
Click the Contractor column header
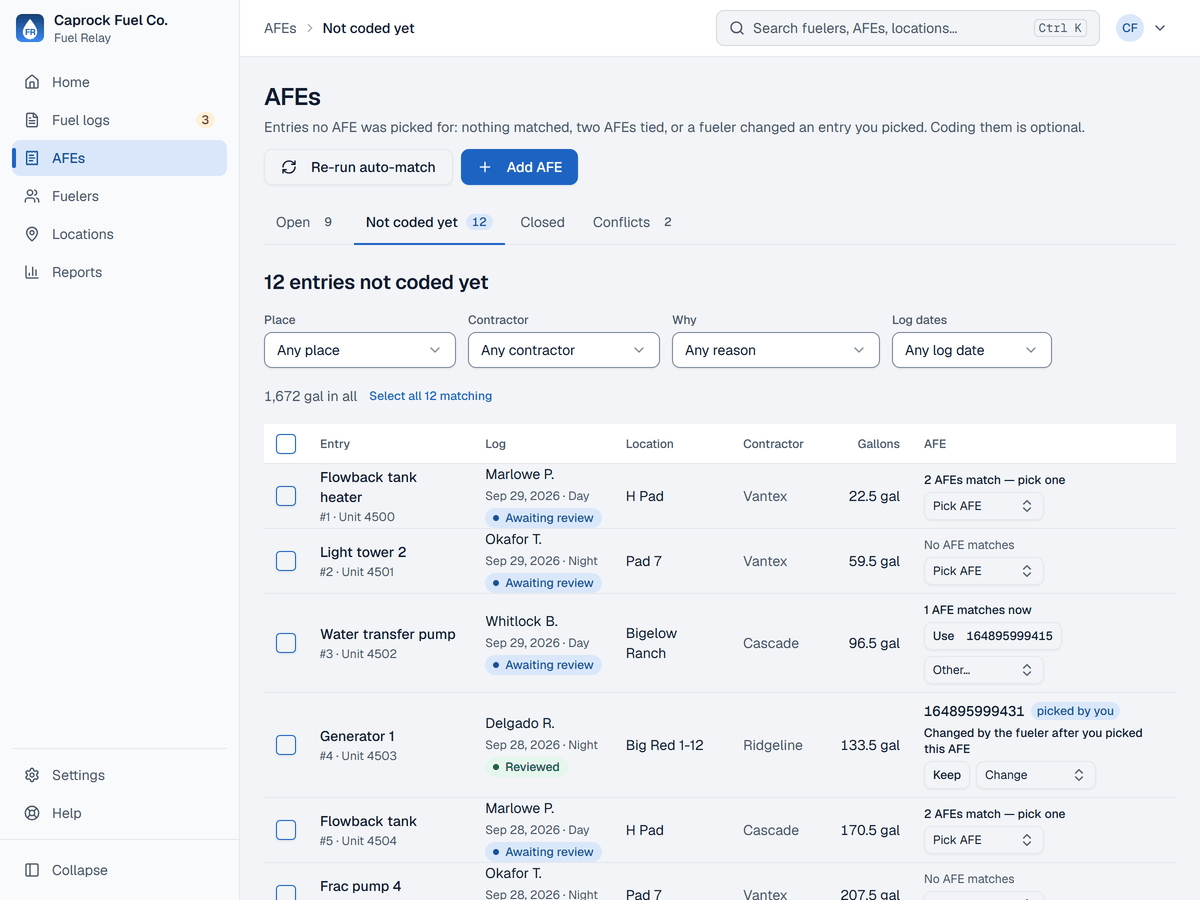(x=773, y=444)
